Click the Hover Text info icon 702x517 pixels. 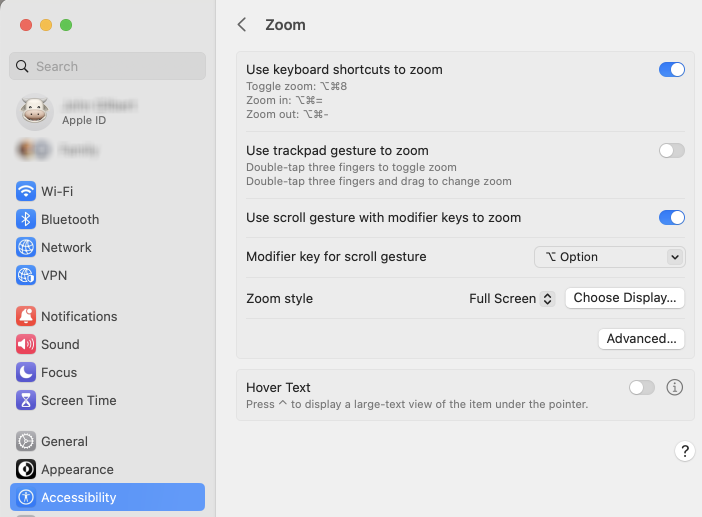pyautogui.click(x=674, y=387)
